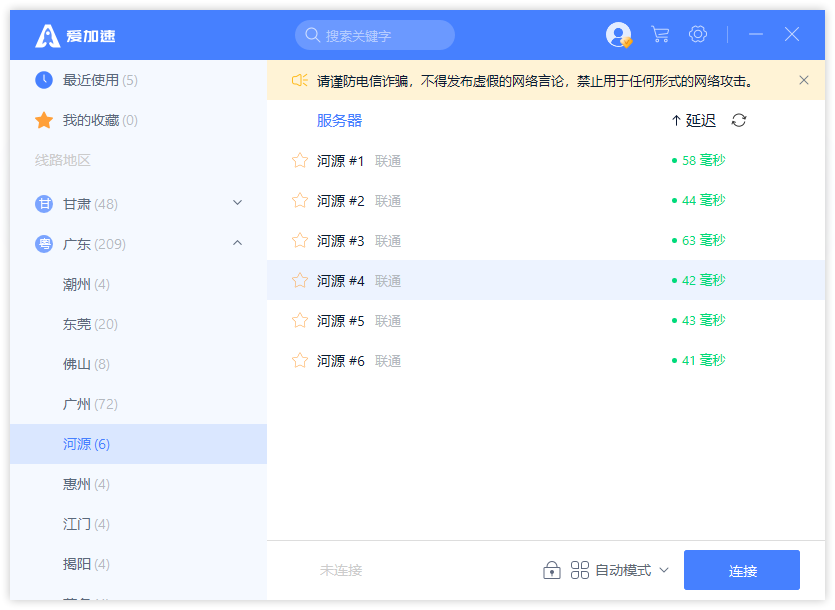
Task: Click the fraud warning notice text
Action: 535,81
